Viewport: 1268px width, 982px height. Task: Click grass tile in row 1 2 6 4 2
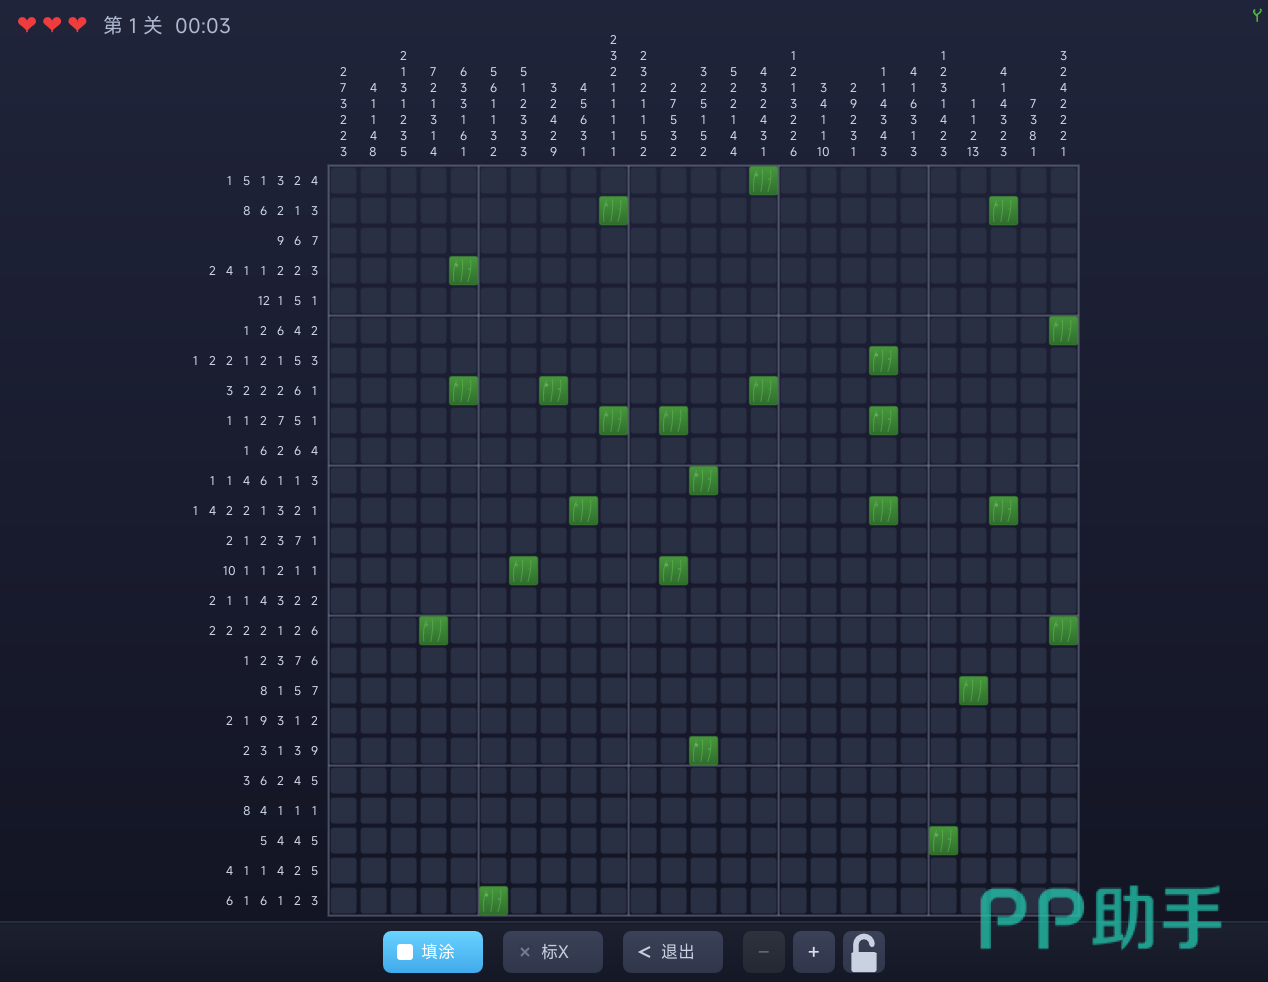point(1063,331)
